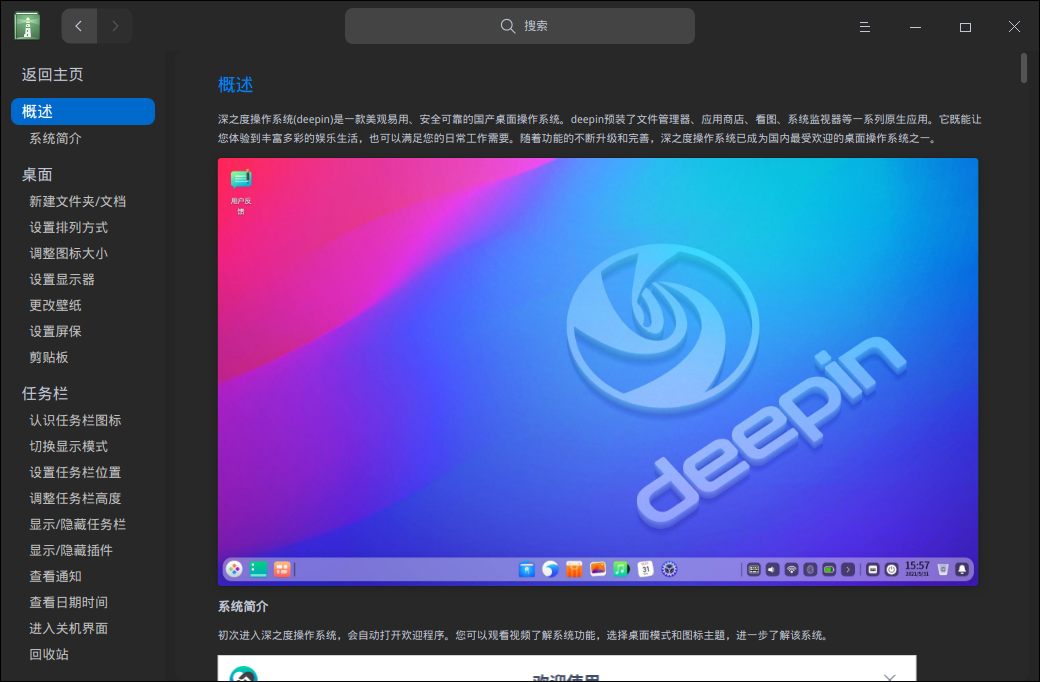Open the hamburger main menu
The image size is (1040, 682).
865,27
